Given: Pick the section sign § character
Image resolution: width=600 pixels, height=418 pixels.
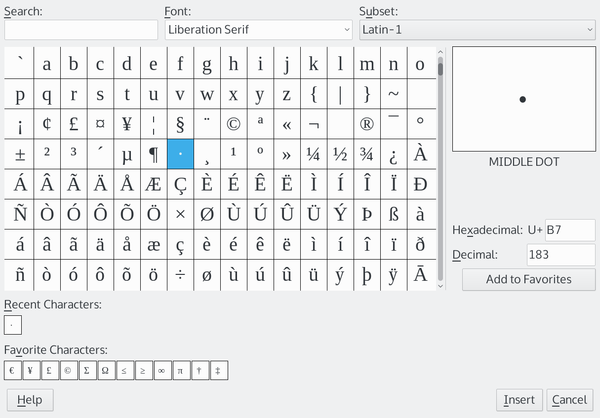Looking at the screenshot, I should pyautogui.click(x=180, y=124).
